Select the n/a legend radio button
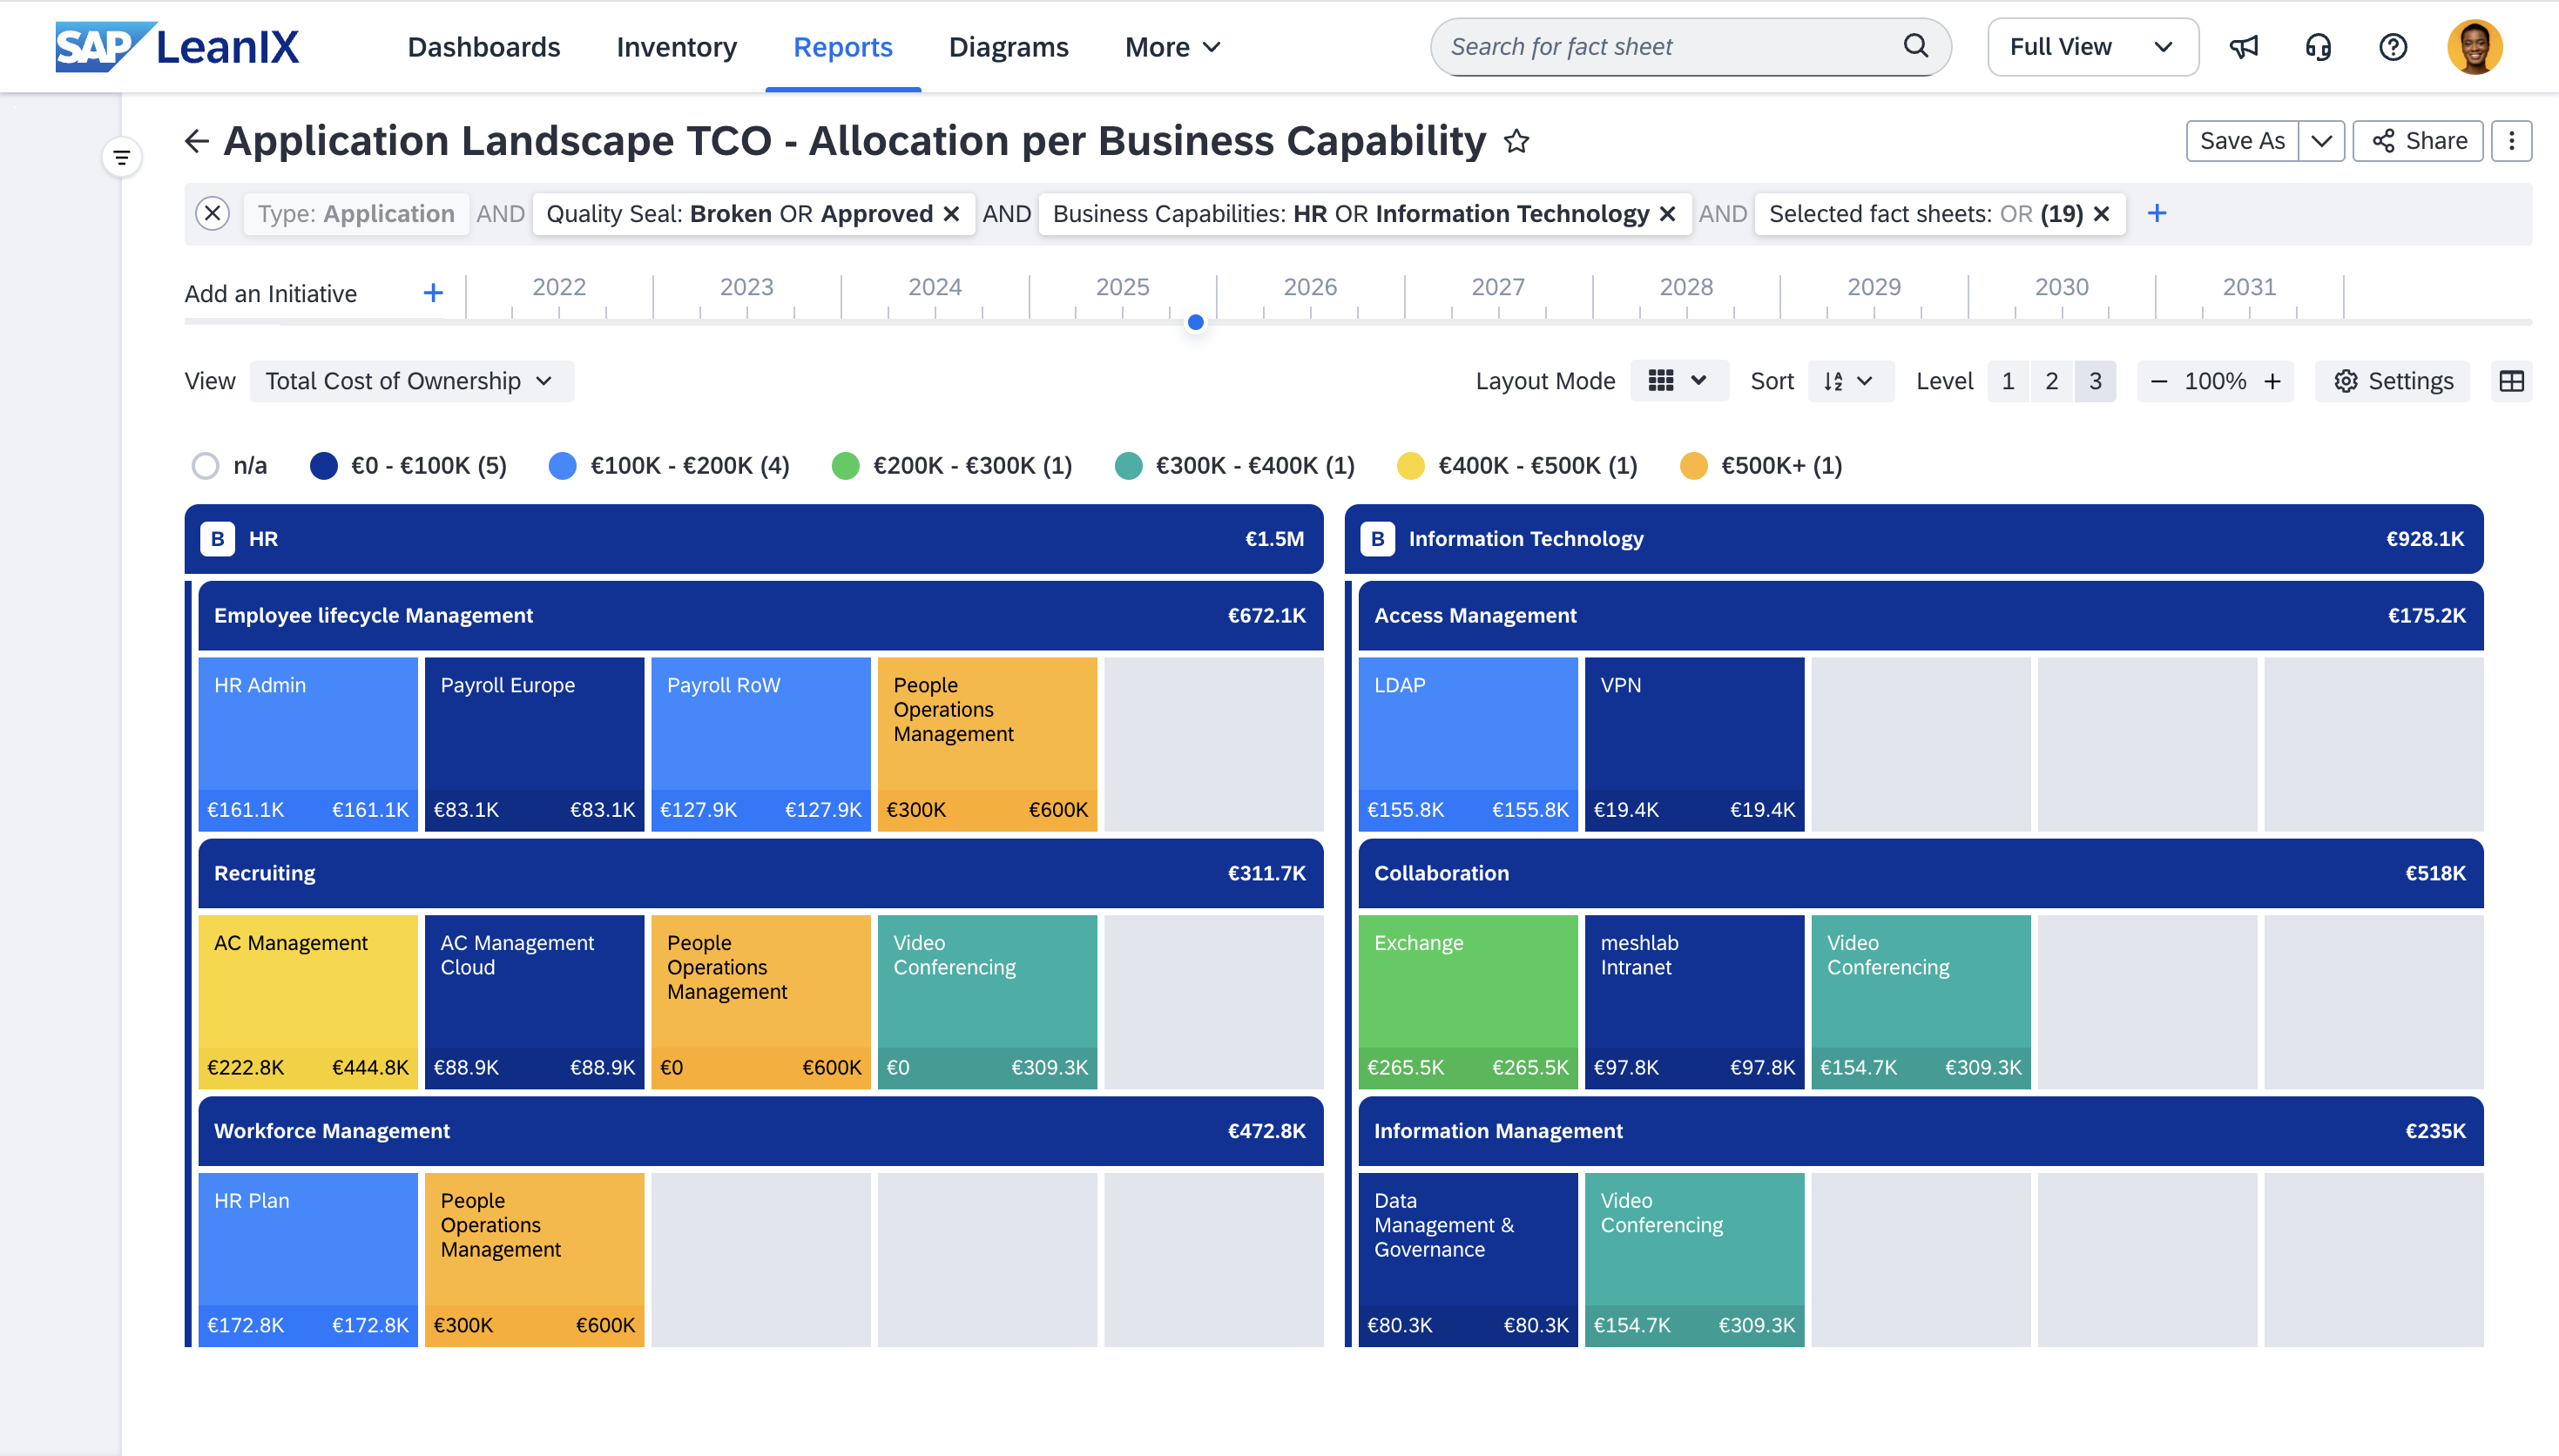This screenshot has width=2559, height=1456. point(205,465)
